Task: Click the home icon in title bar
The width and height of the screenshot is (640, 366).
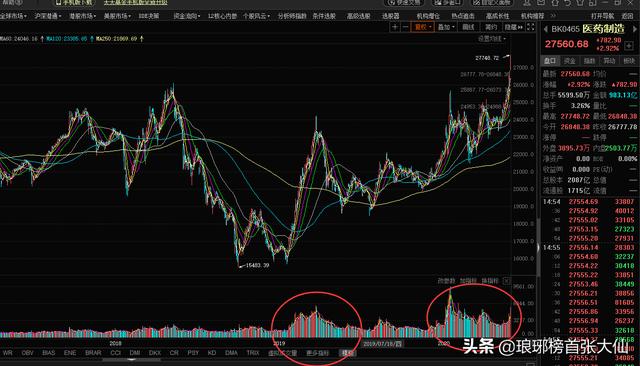Action: [x=555, y=2]
